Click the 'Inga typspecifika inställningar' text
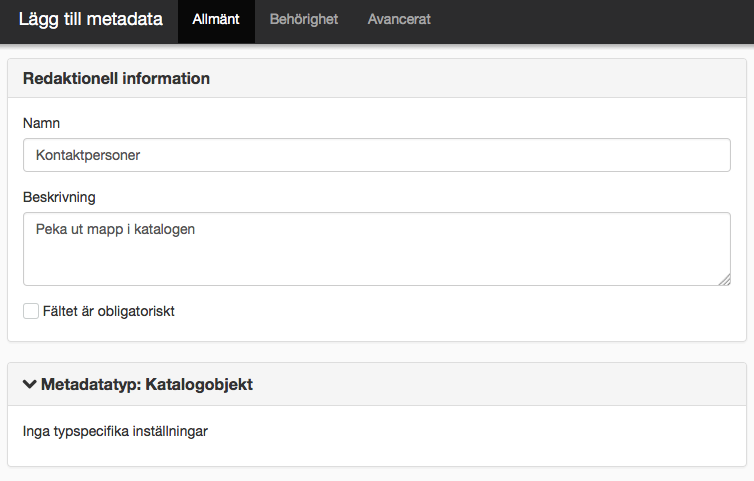754x481 pixels. click(115, 431)
